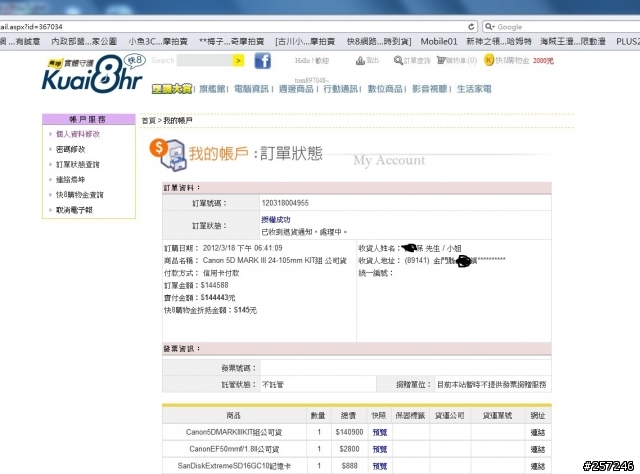Open 小魚3C bookmark in bookmarks bar
Image resolution: width=640 pixels, height=474 pixels.
point(158,41)
